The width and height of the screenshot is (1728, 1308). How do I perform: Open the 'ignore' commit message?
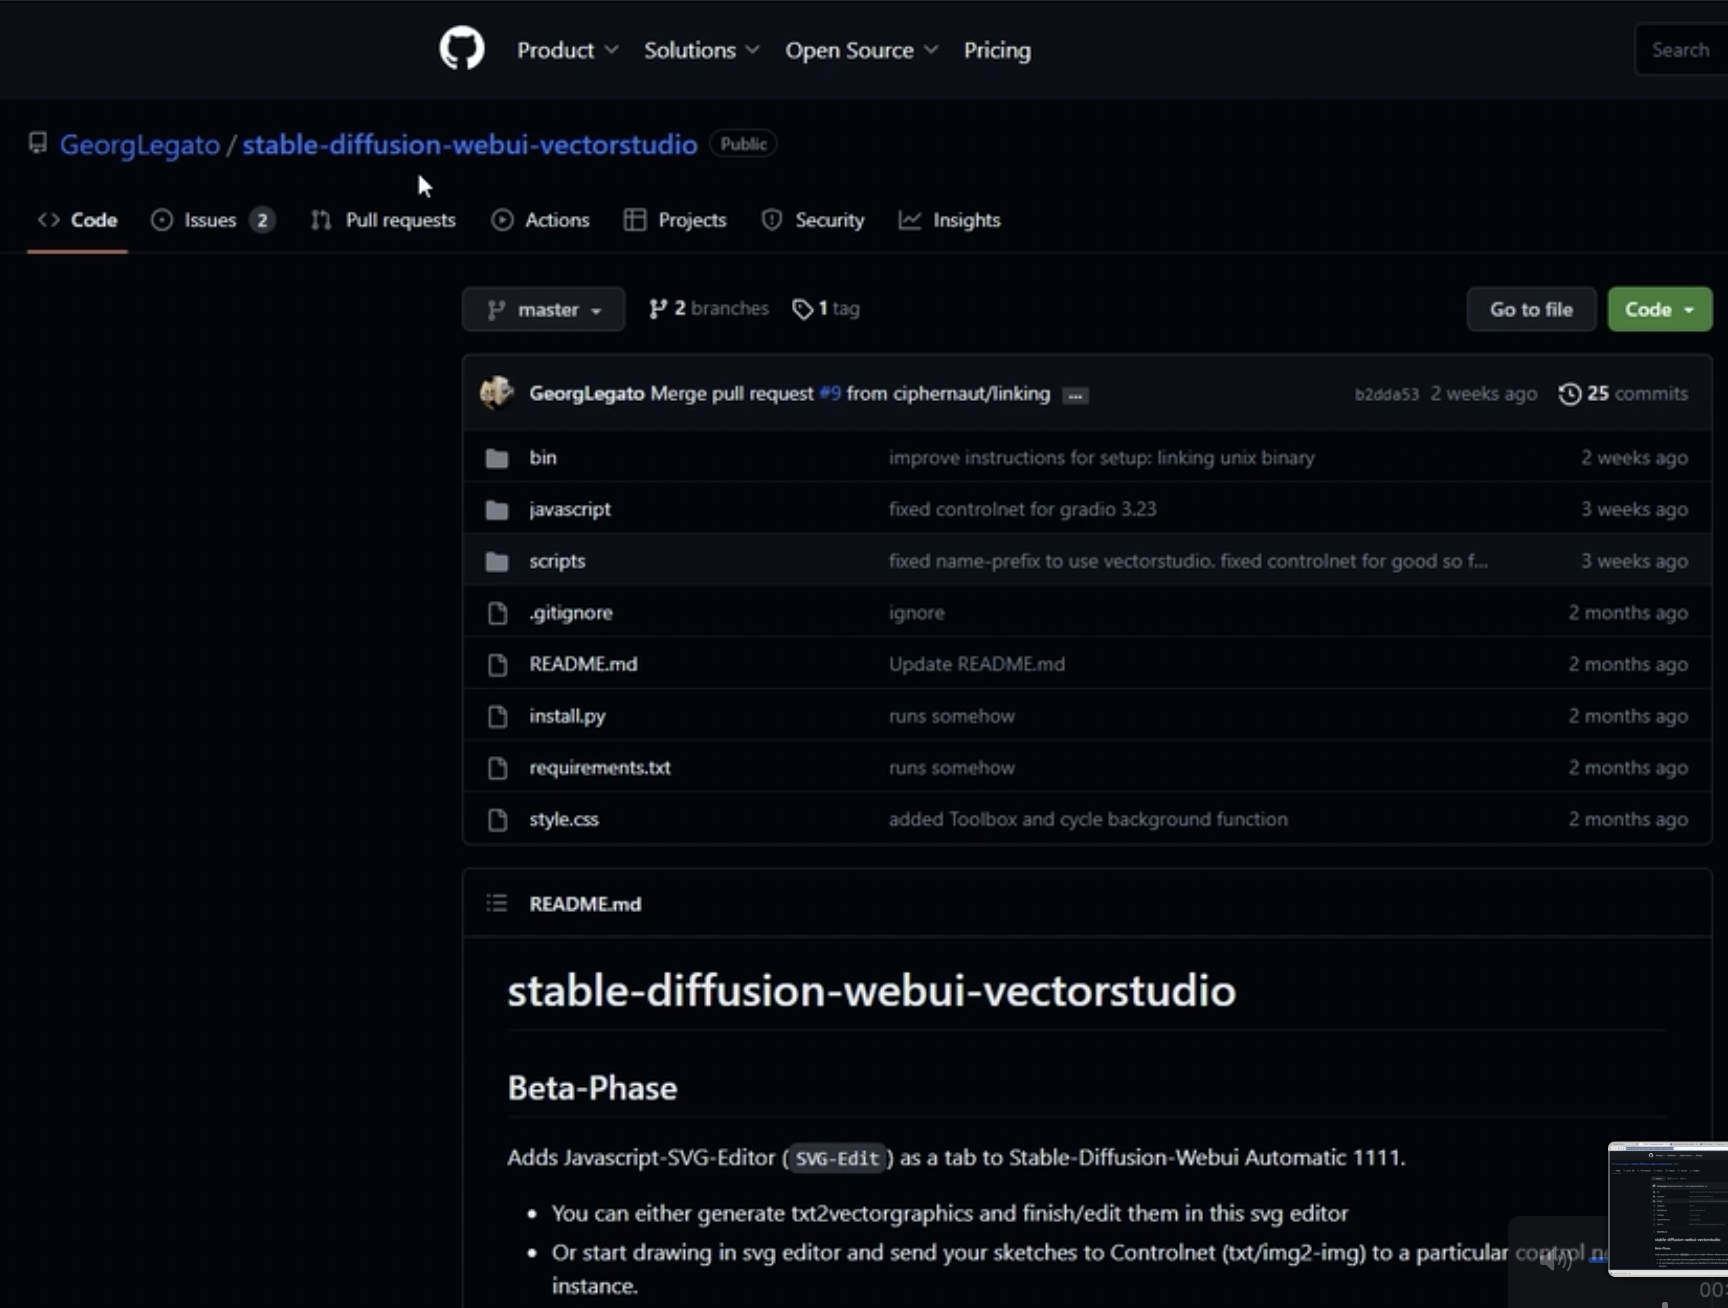916,612
